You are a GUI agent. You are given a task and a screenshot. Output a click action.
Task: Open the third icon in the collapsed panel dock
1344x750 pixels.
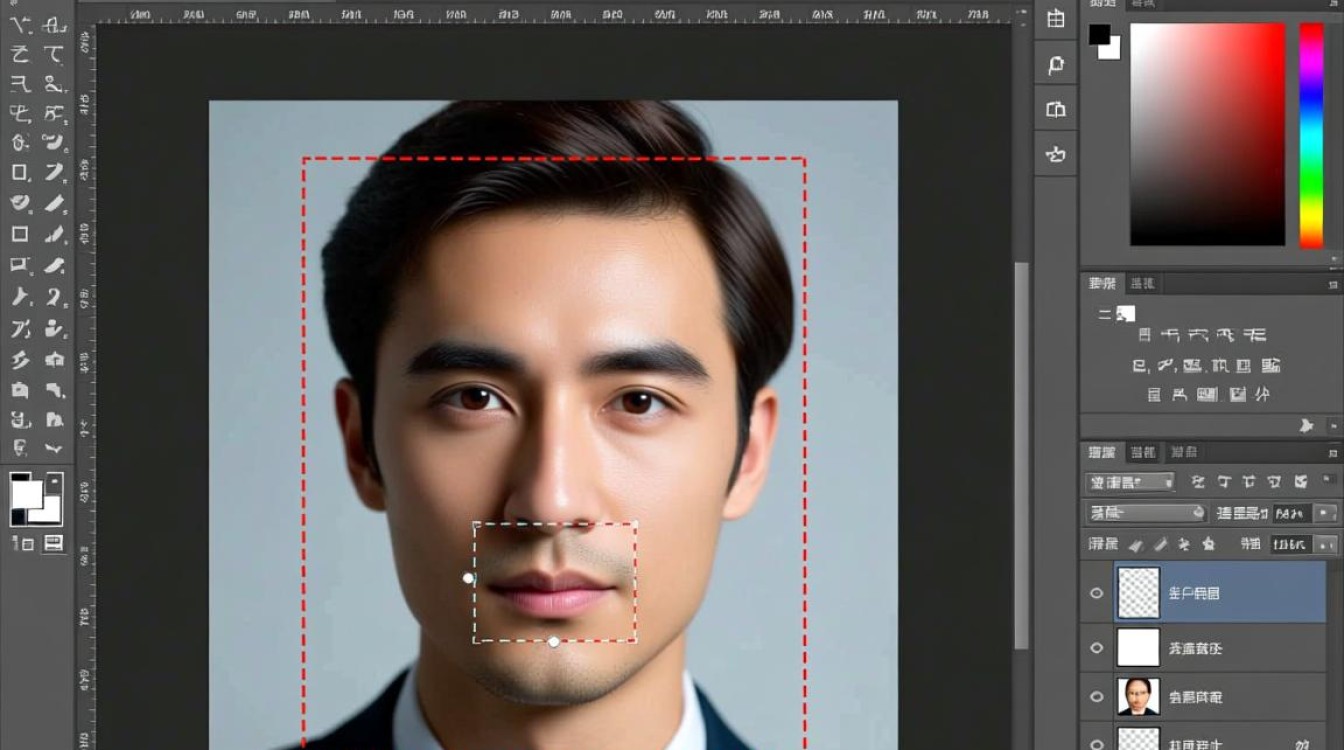pos(1055,109)
